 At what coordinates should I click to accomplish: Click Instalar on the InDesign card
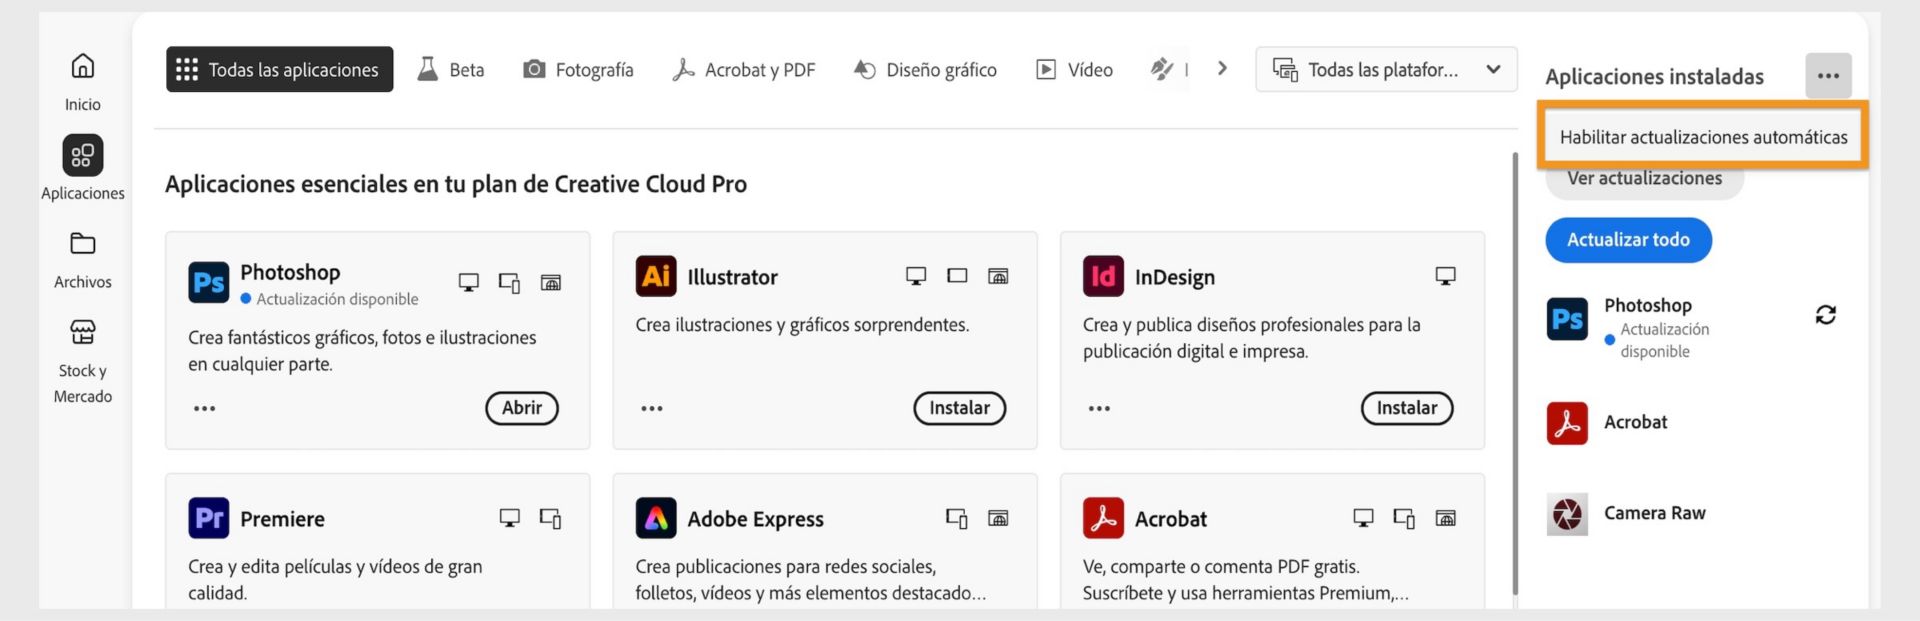pyautogui.click(x=1407, y=408)
